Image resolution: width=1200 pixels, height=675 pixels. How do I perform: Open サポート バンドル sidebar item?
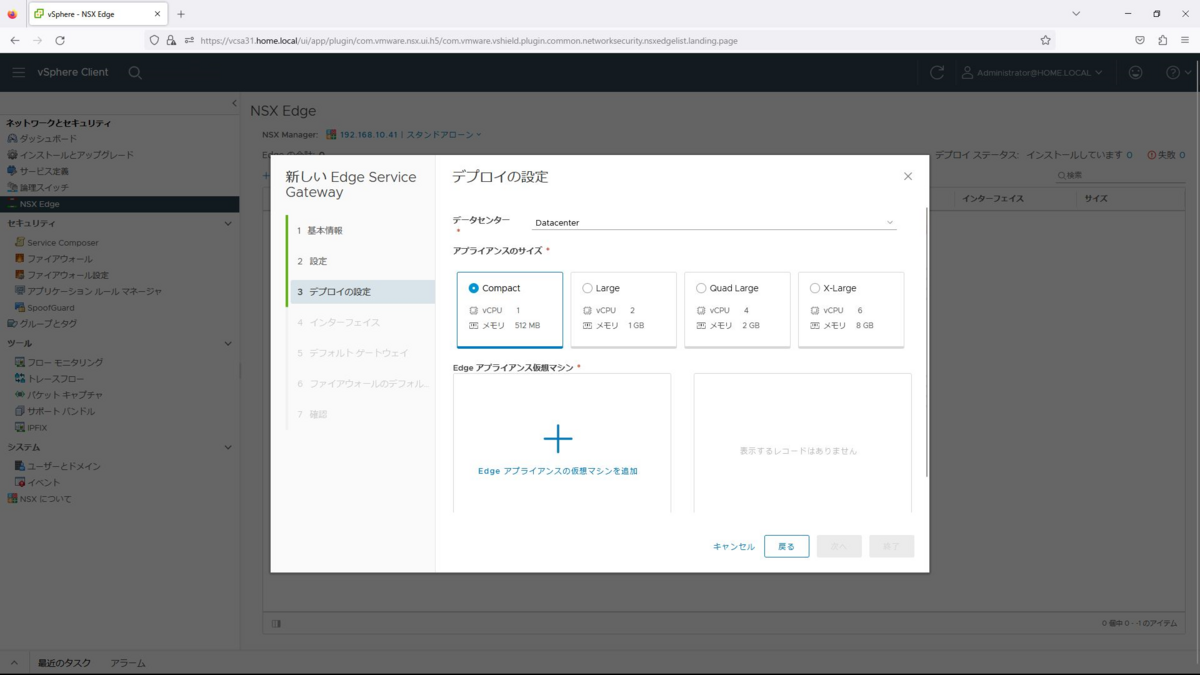61,411
